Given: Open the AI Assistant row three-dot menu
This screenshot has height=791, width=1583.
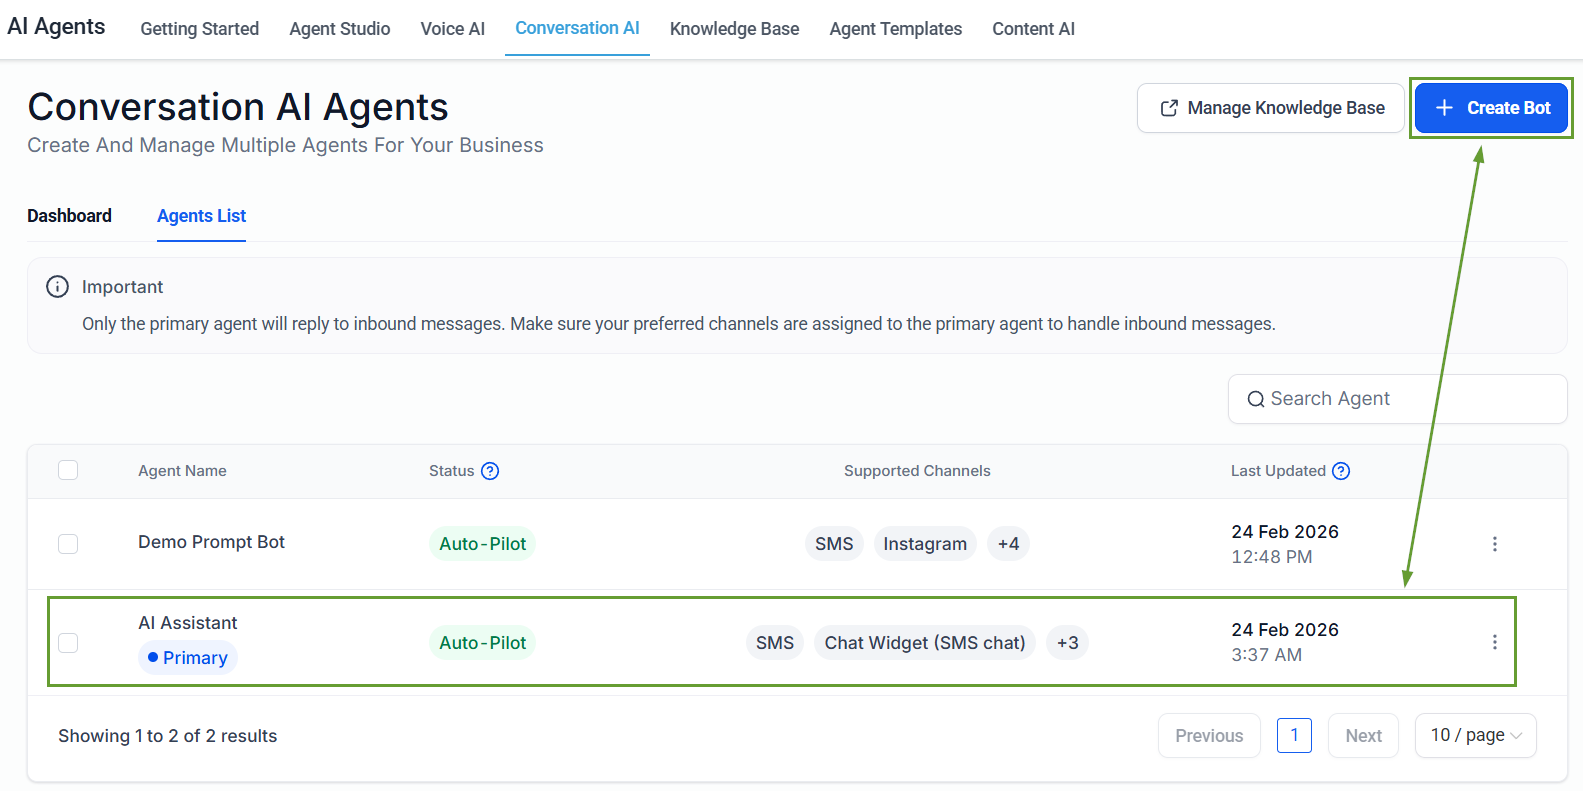Looking at the screenshot, I should click(x=1495, y=642).
